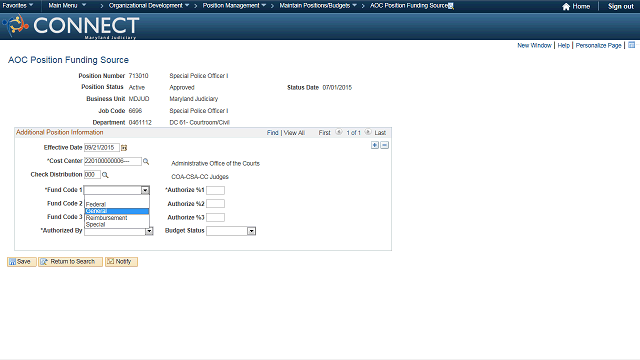Click the Find link
Image resolution: width=640 pixels, height=360 pixels.
tap(272, 133)
